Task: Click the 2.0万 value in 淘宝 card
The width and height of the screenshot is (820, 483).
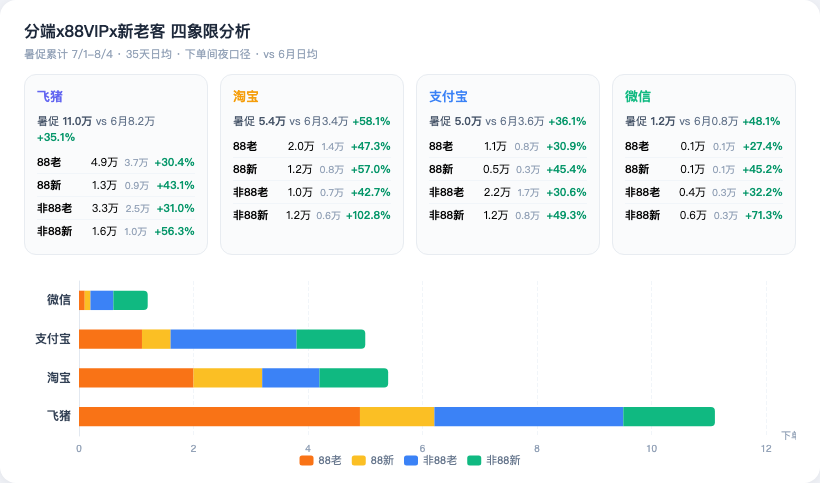Action: tap(301, 146)
